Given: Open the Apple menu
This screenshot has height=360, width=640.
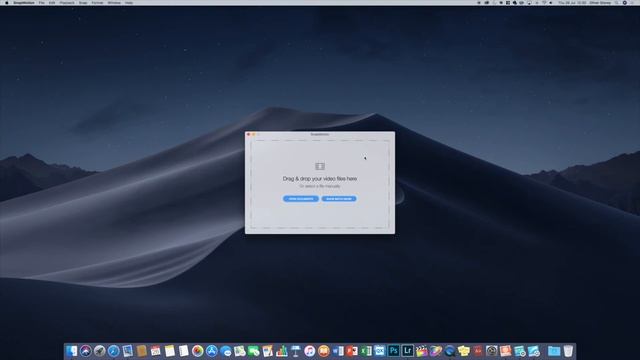Looking at the screenshot, I should 7,3.
